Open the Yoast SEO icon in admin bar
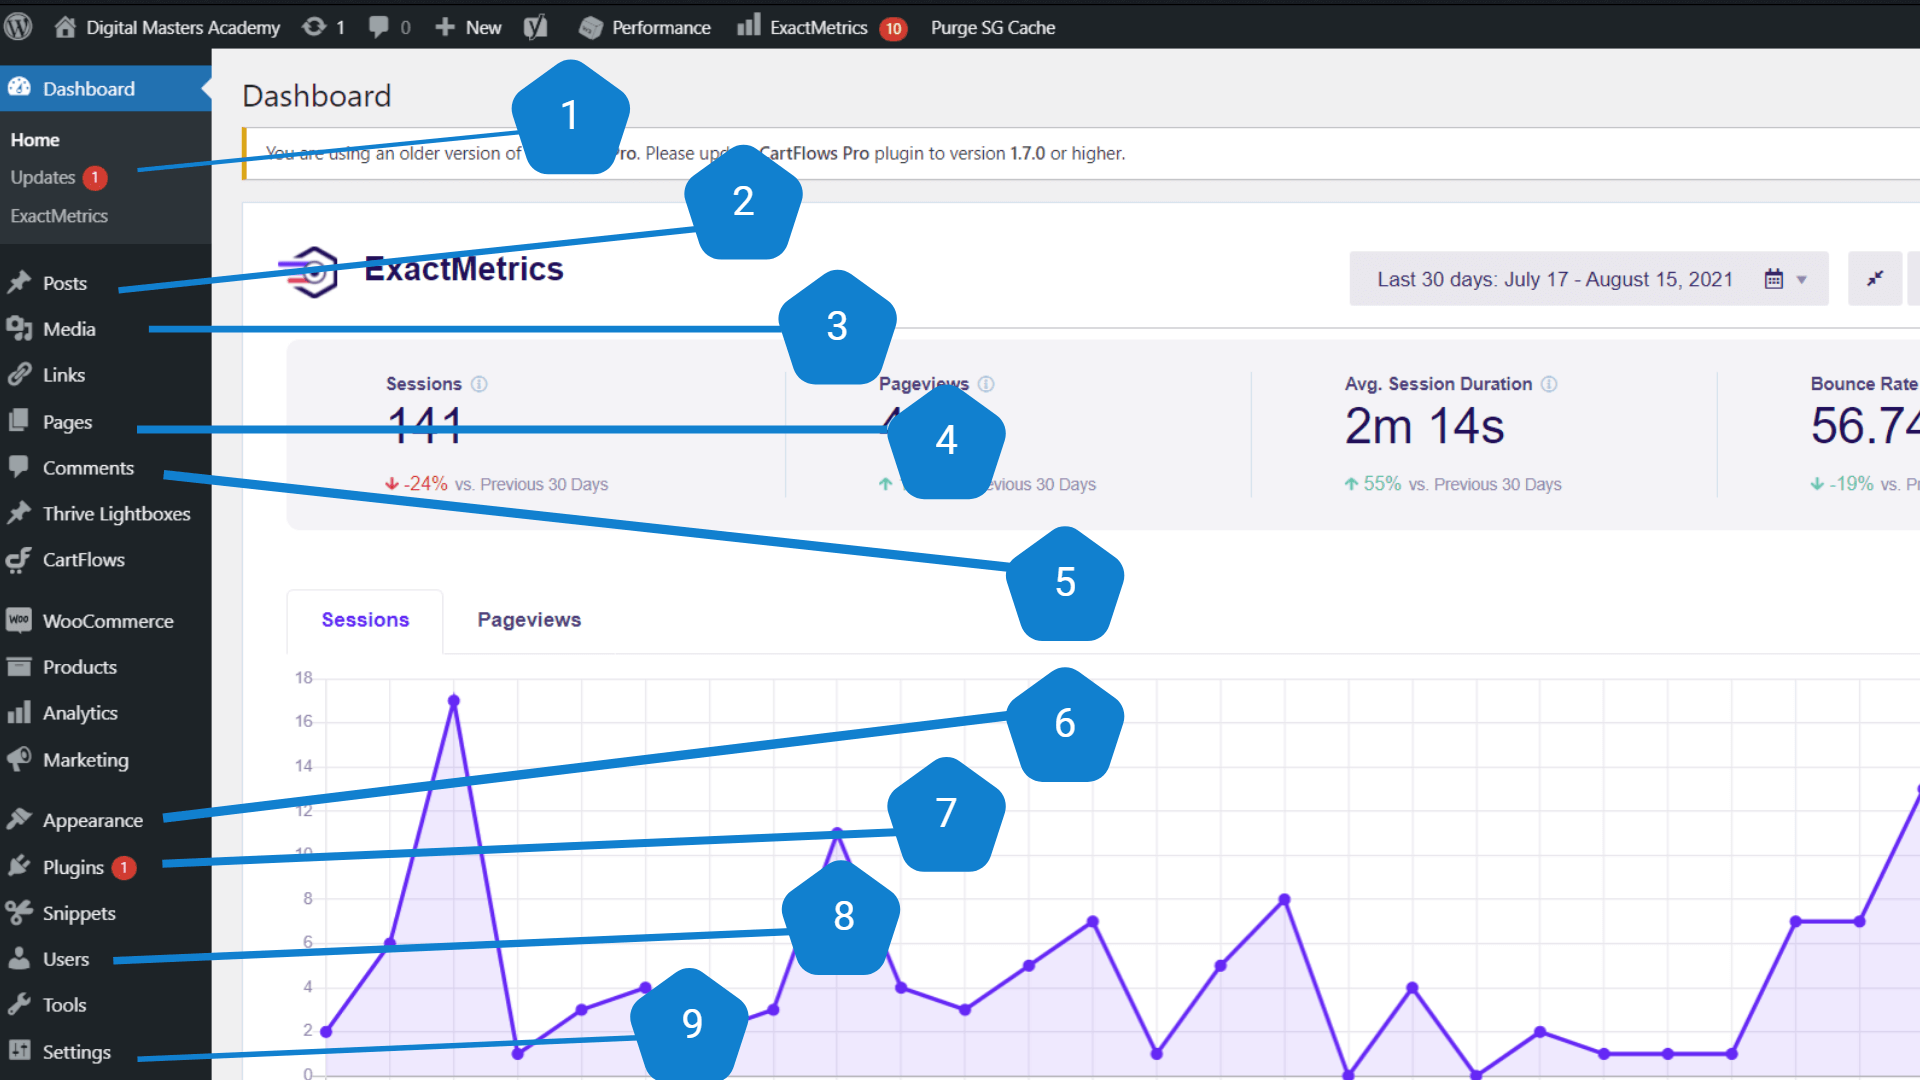The image size is (1920, 1080). pyautogui.click(x=536, y=27)
